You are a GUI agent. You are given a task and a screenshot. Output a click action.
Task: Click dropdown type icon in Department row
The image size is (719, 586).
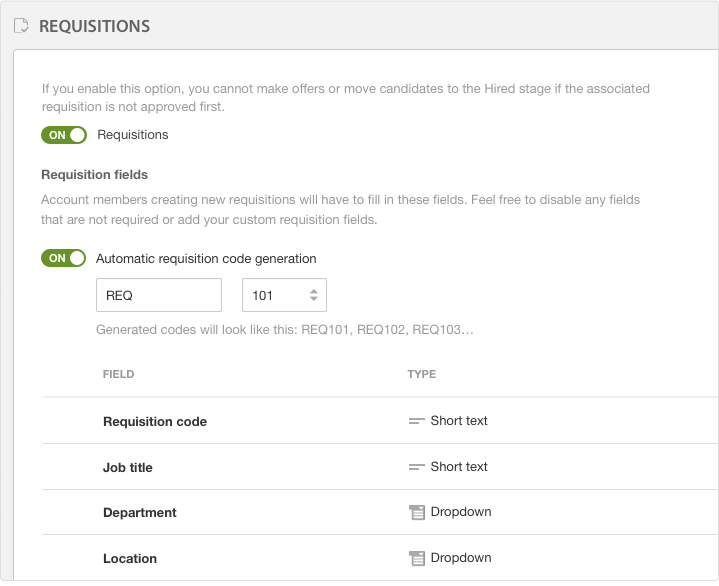pos(417,512)
